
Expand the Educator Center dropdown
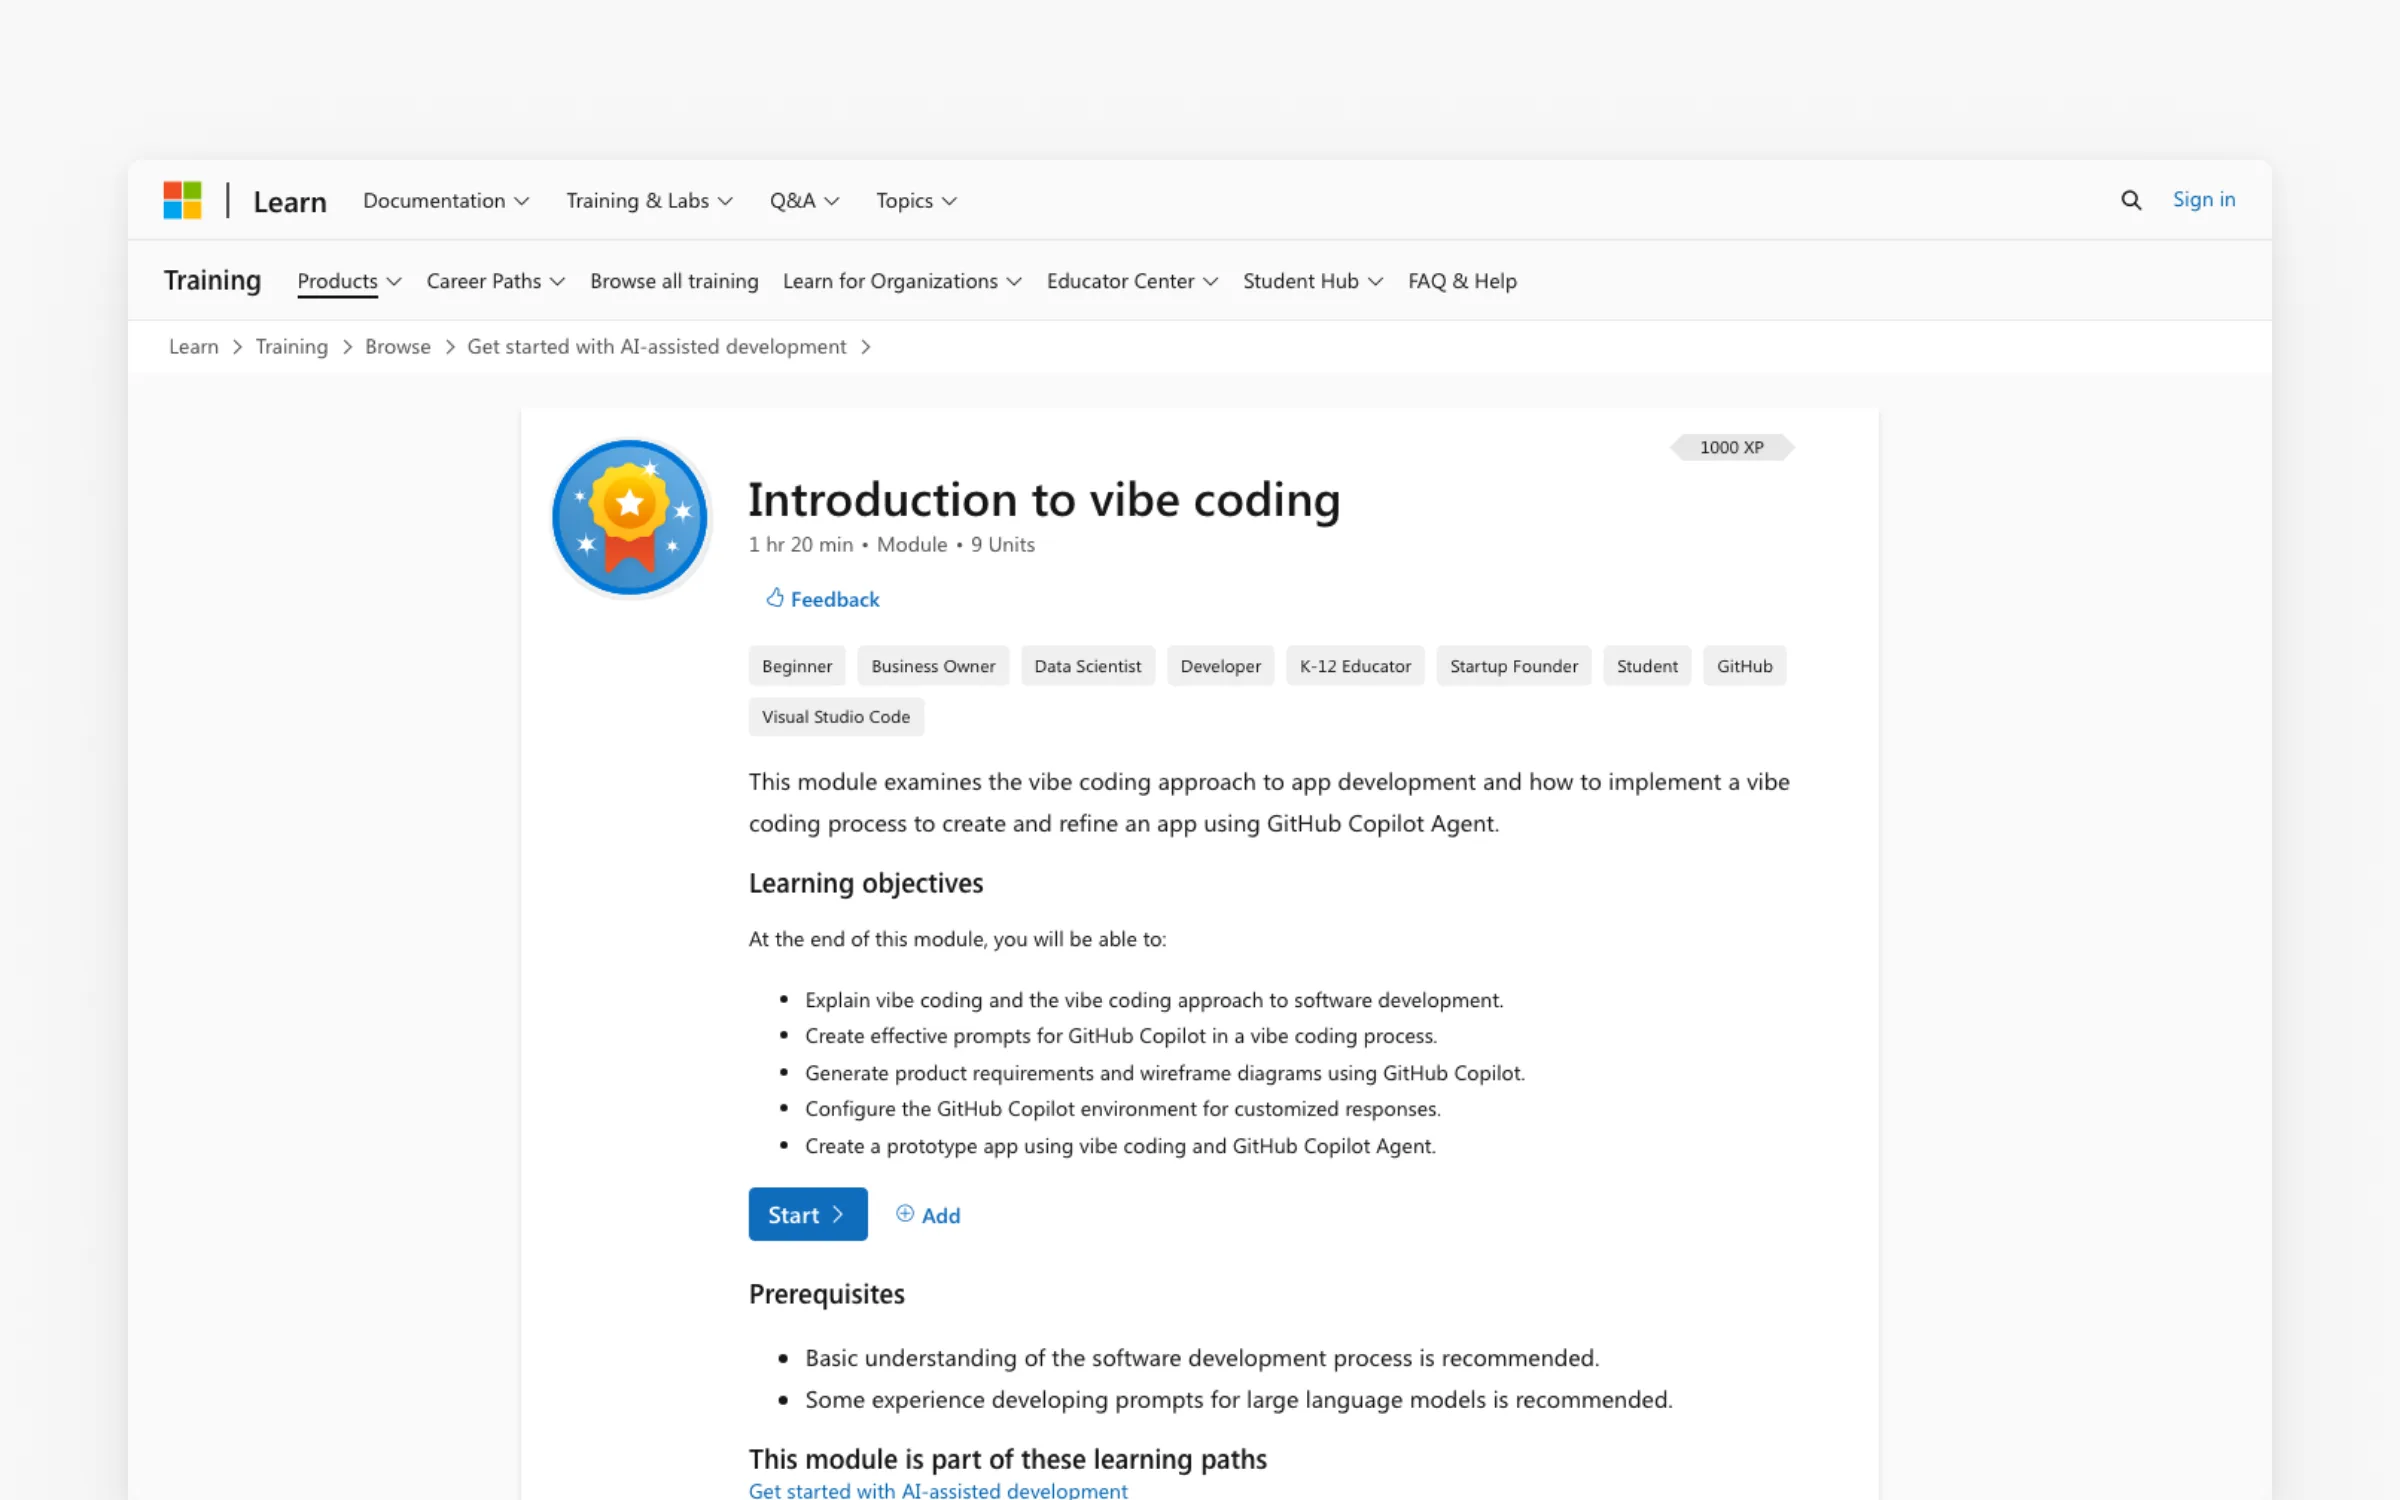tap(1132, 281)
